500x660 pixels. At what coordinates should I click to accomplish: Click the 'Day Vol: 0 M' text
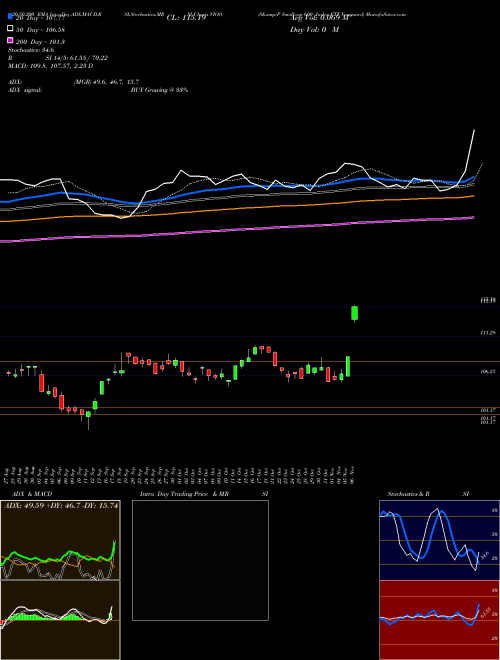click(x=314, y=29)
